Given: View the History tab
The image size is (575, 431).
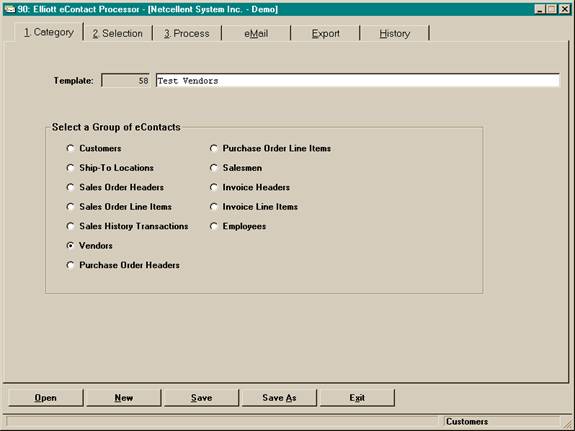Looking at the screenshot, I should tap(395, 33).
